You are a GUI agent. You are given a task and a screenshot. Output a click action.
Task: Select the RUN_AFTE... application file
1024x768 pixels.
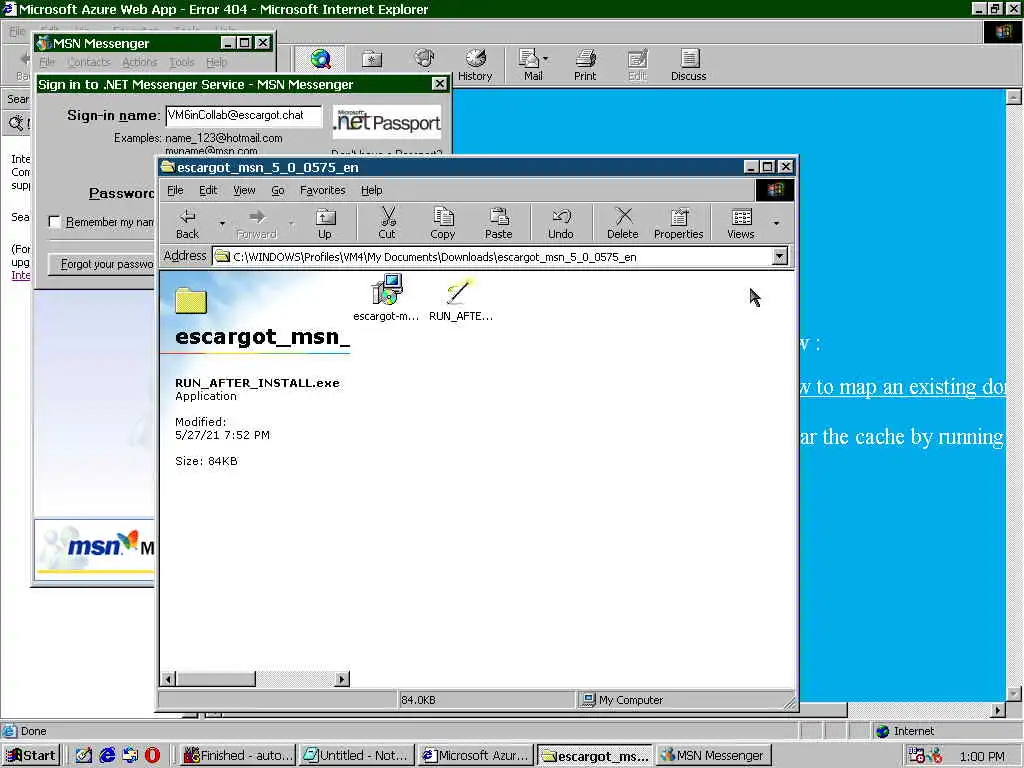point(460,298)
